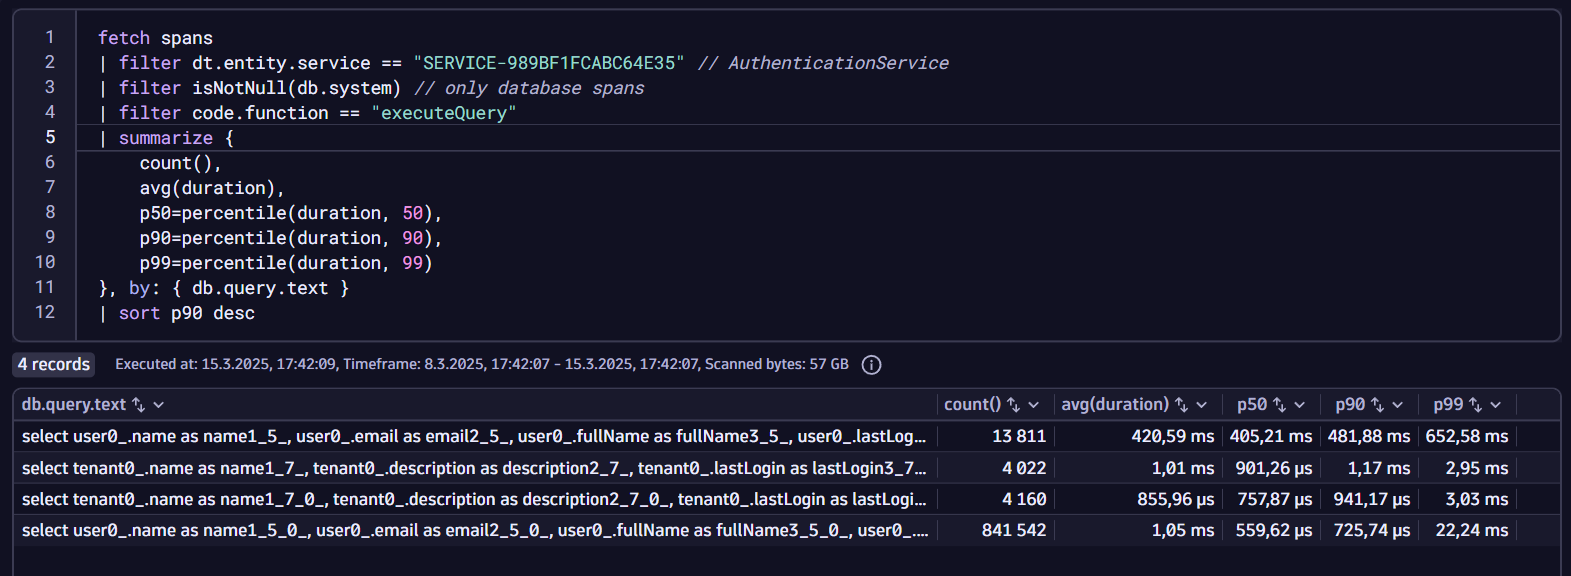Viewport: 1571px width, 576px height.
Task: Place cursor on 'sort p90 desc' line
Action: click(177, 313)
